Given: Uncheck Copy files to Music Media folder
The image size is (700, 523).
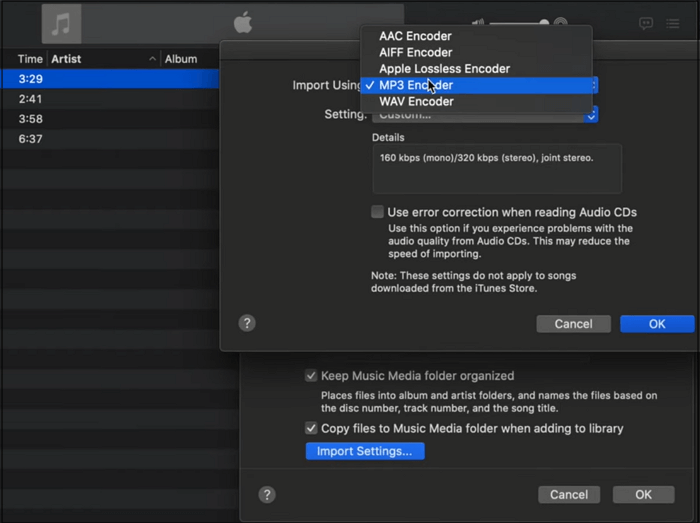Looking at the screenshot, I should click(x=311, y=428).
